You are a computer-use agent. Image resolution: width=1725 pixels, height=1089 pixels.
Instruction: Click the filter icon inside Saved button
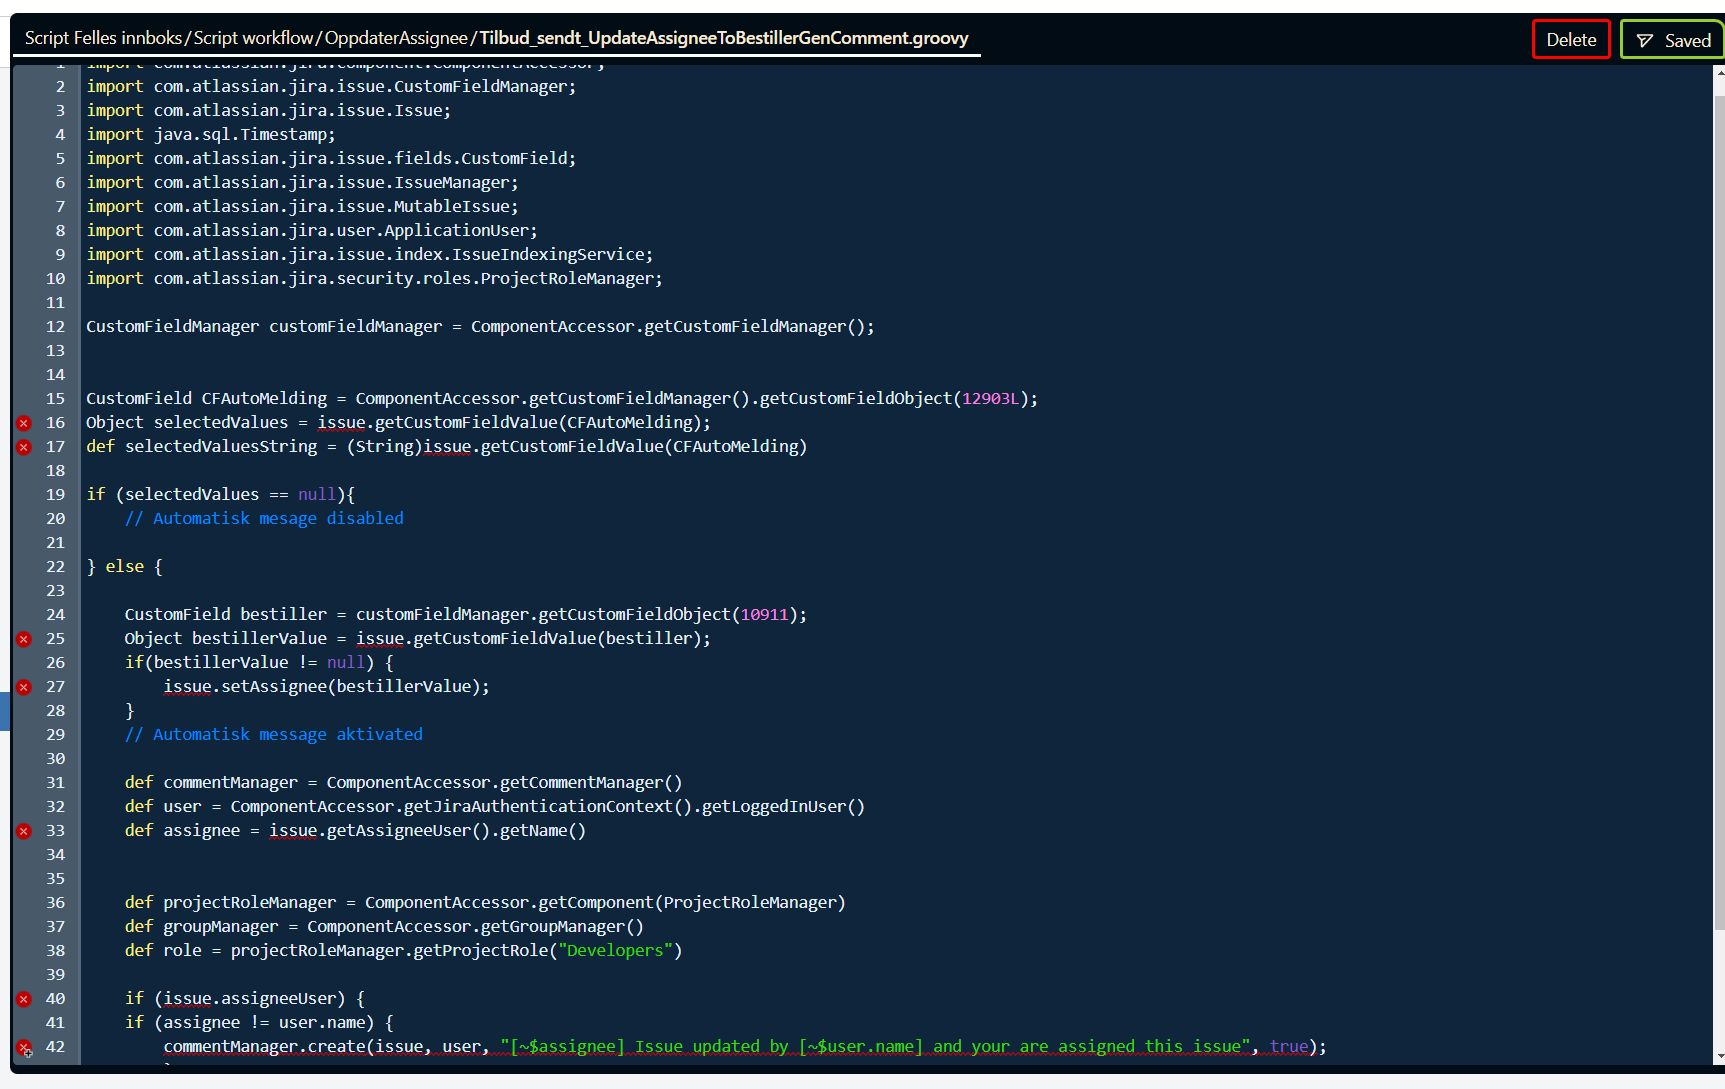1644,41
